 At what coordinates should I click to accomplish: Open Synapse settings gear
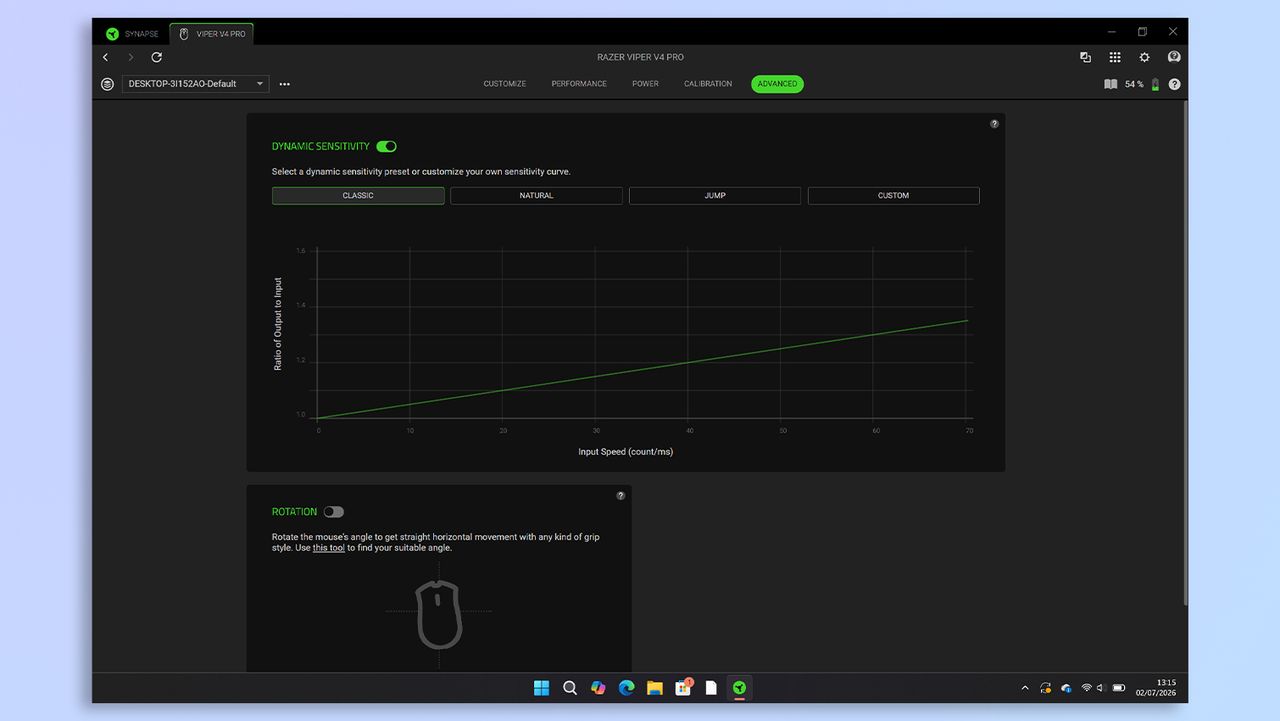tap(1145, 57)
